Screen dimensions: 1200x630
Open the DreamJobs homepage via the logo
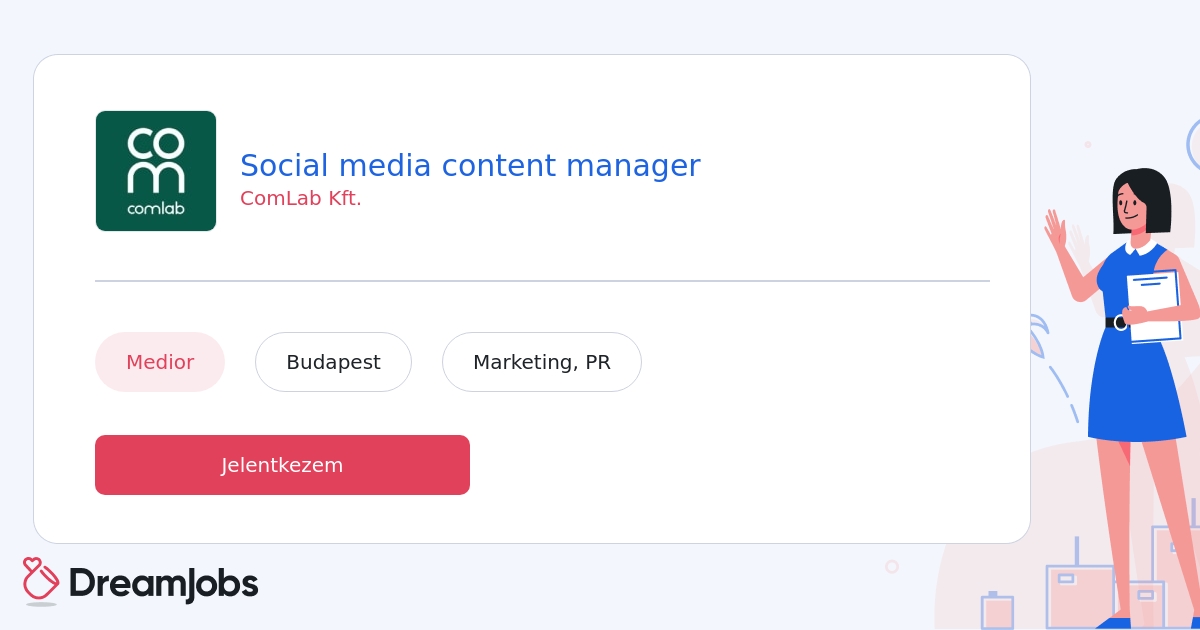pyautogui.click(x=140, y=583)
